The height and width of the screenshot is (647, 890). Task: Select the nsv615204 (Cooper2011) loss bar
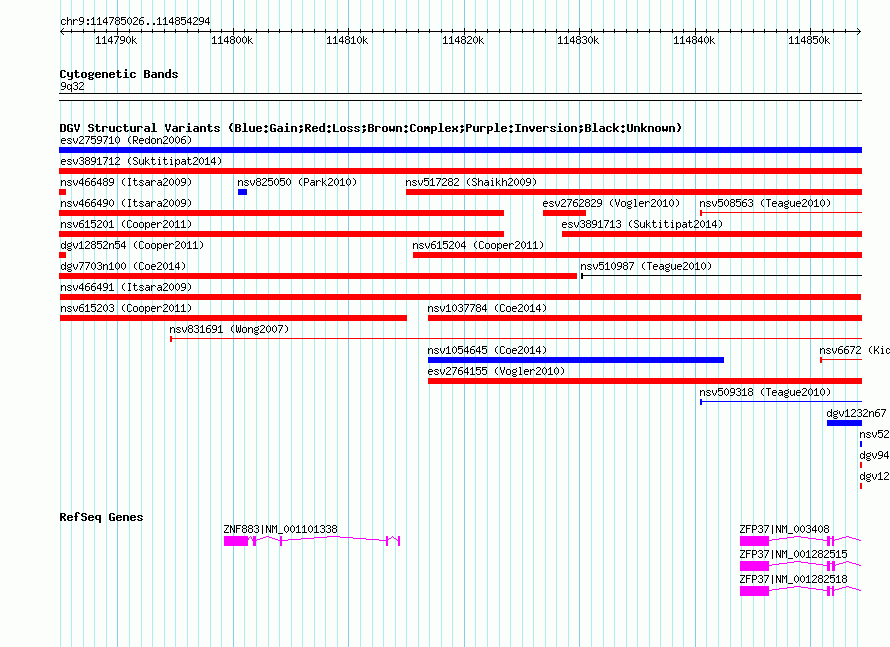(637, 255)
